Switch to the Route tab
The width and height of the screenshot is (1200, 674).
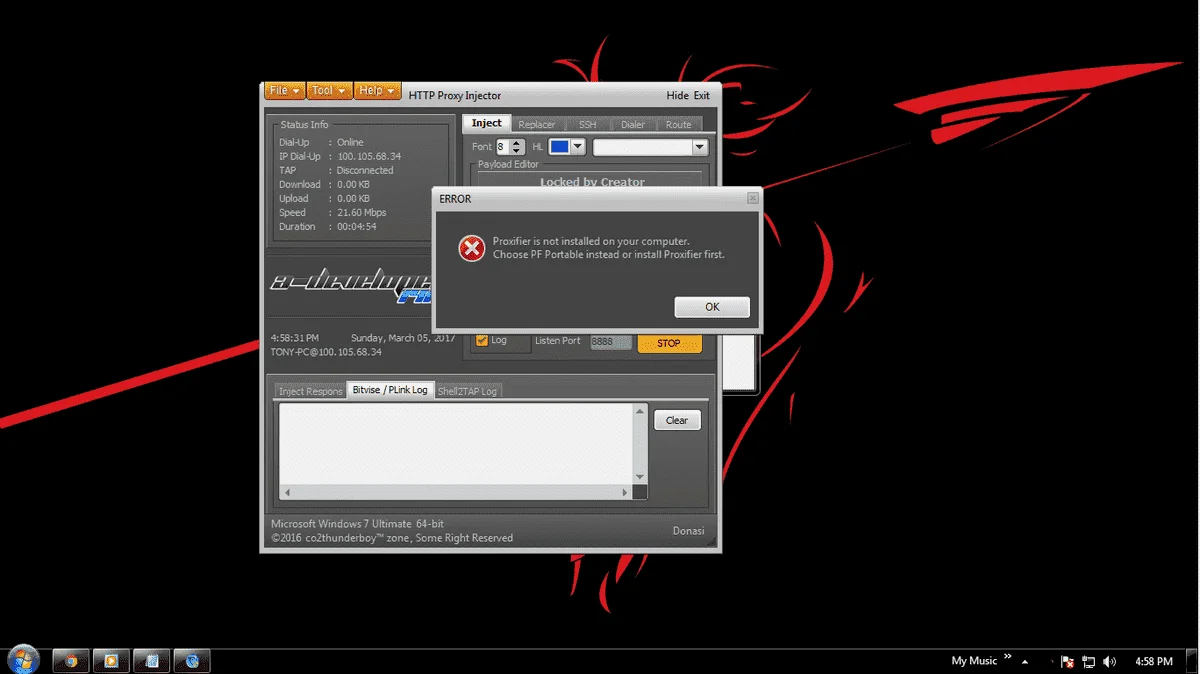679,125
